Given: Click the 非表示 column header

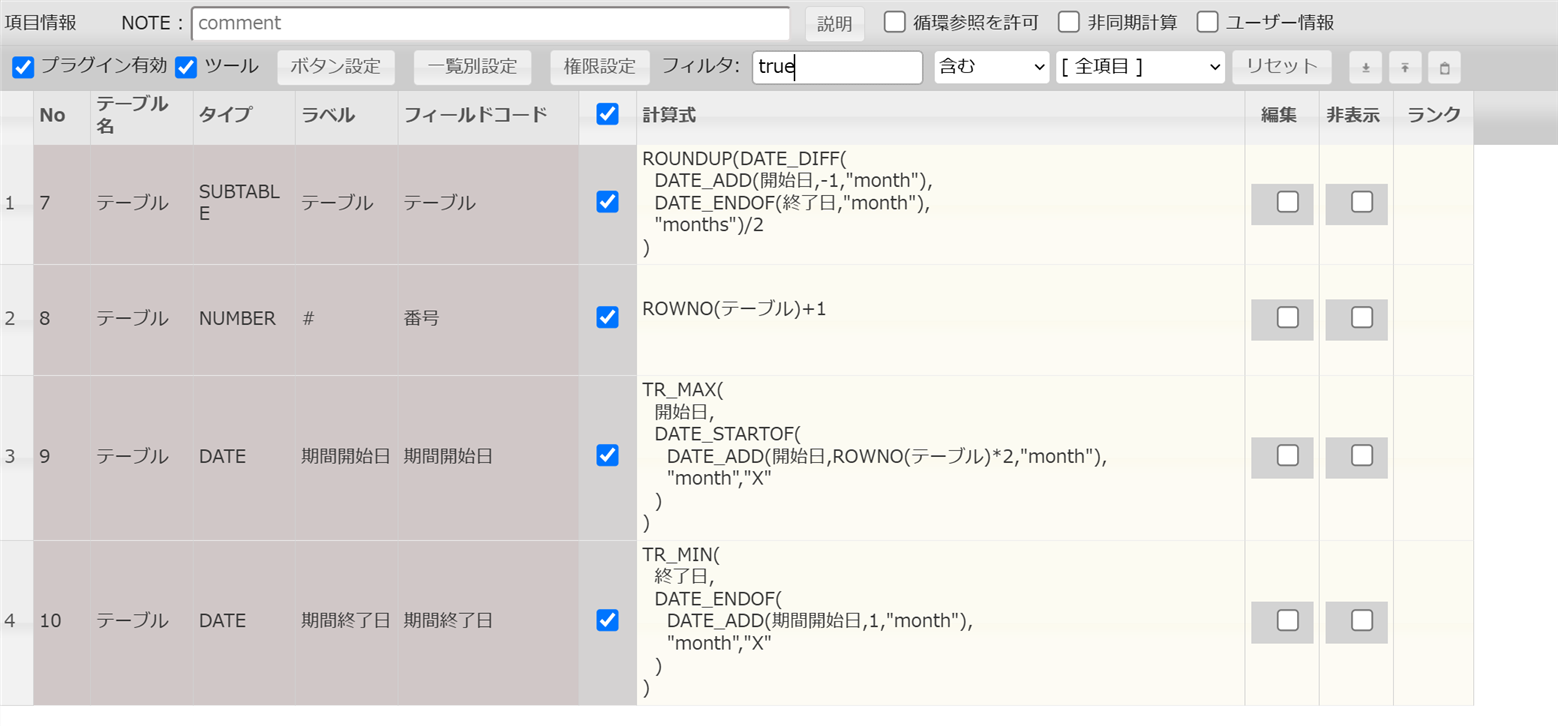Looking at the screenshot, I should click(x=1356, y=115).
